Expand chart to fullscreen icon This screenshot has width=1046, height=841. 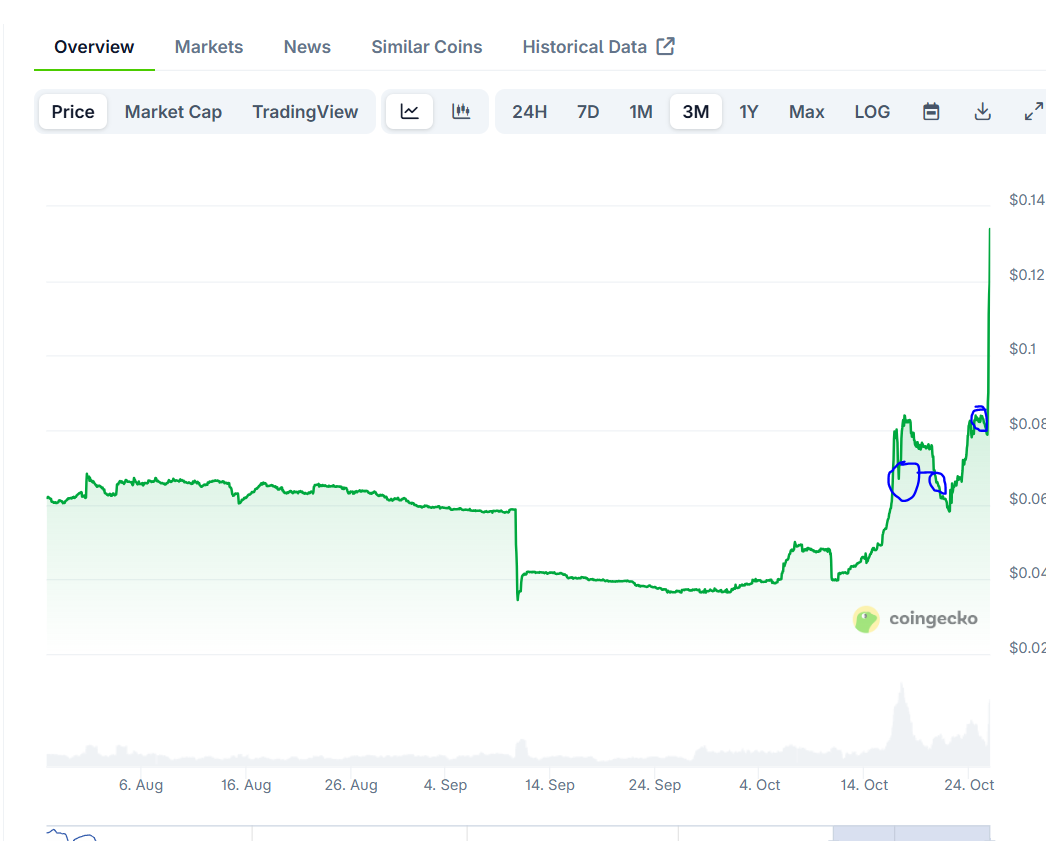tap(1033, 111)
